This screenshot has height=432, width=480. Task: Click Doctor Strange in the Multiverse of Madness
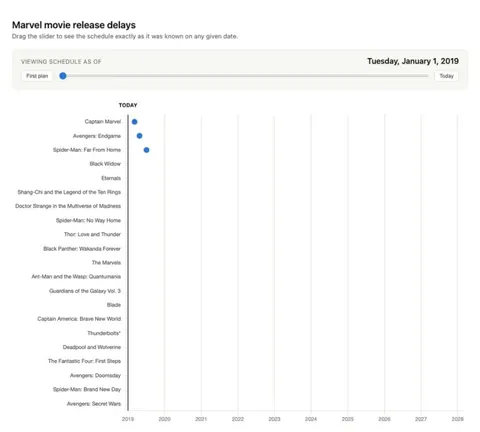(68, 206)
